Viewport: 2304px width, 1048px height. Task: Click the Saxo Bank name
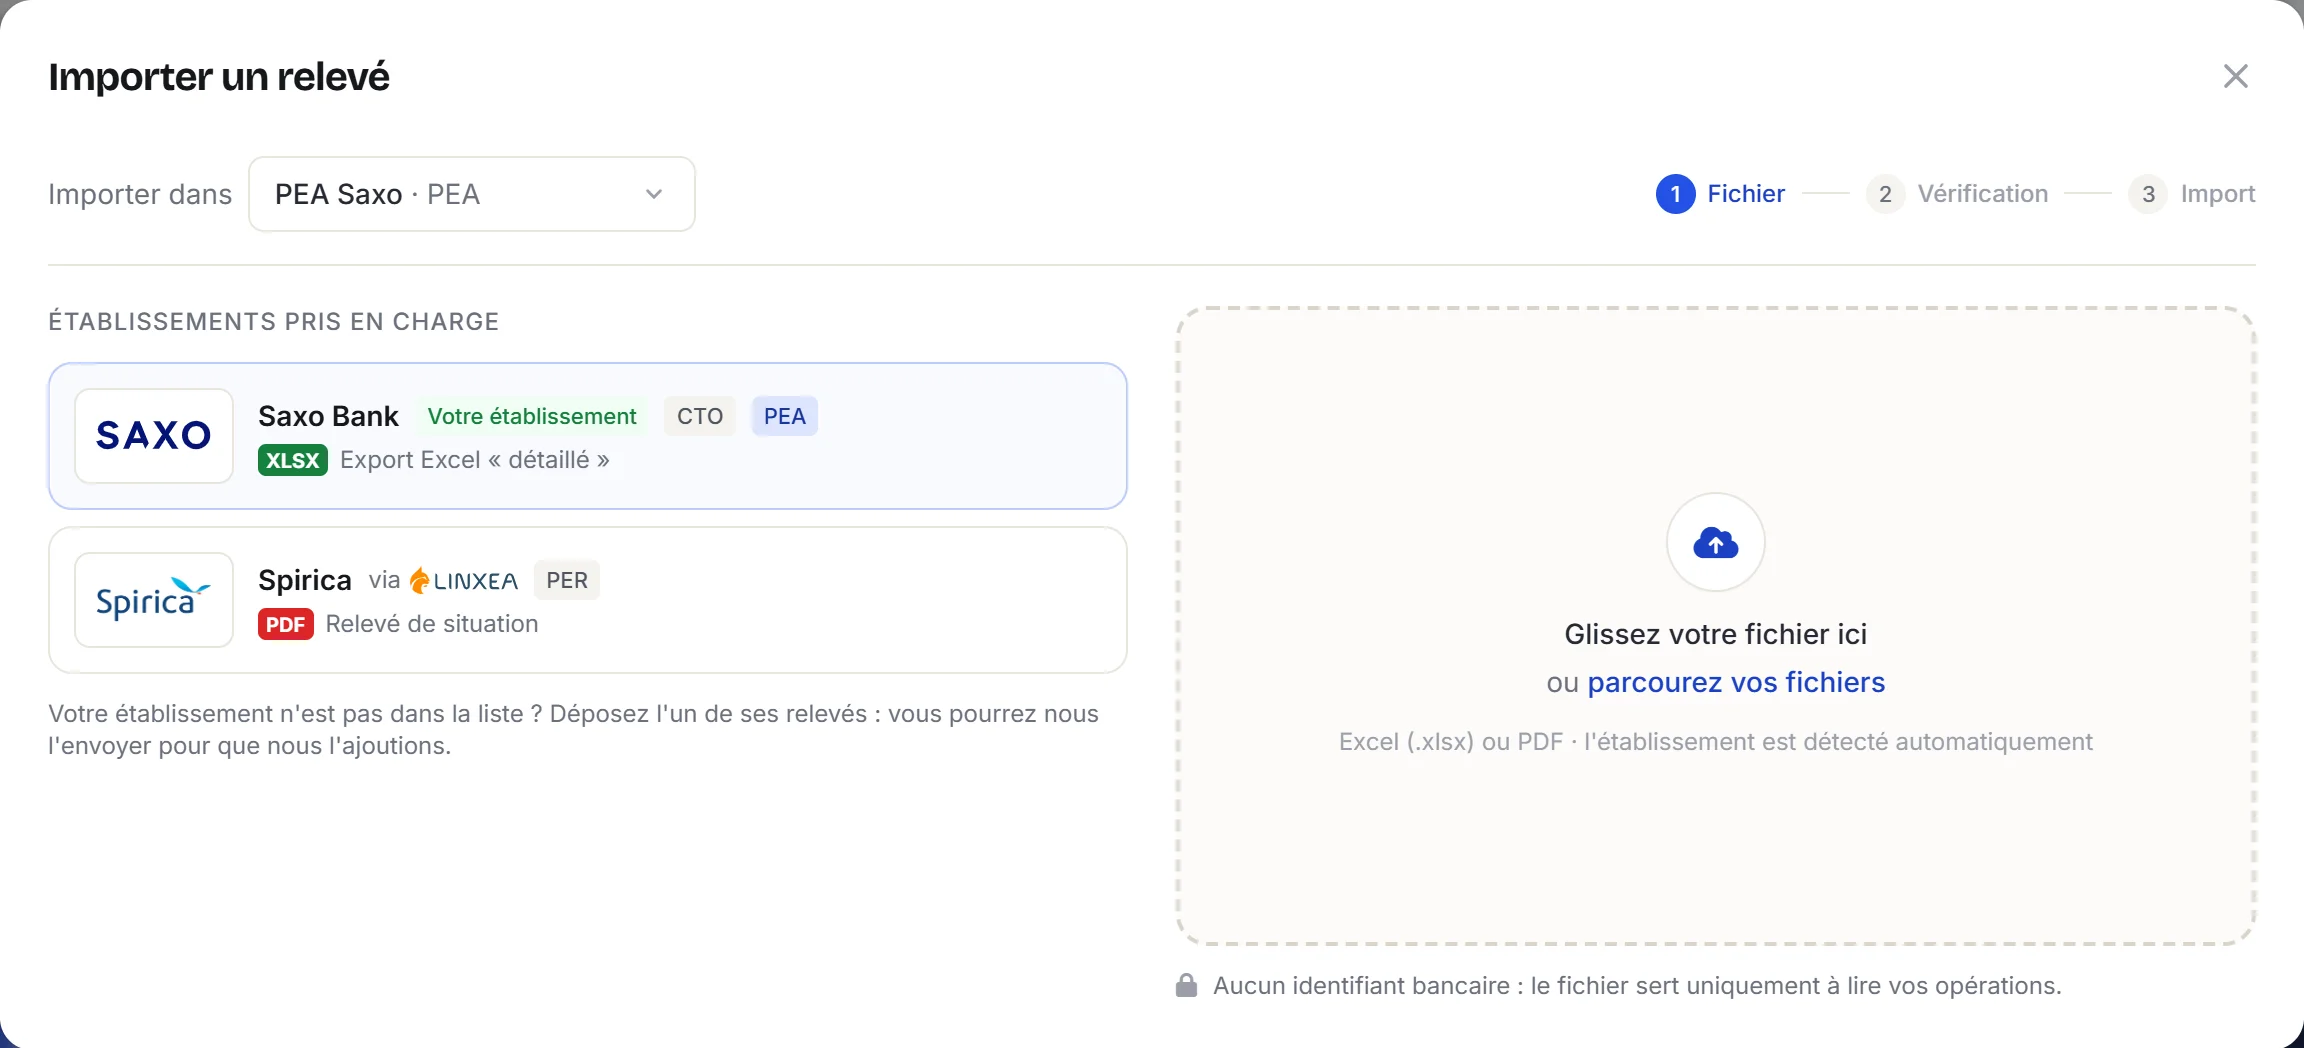click(328, 416)
